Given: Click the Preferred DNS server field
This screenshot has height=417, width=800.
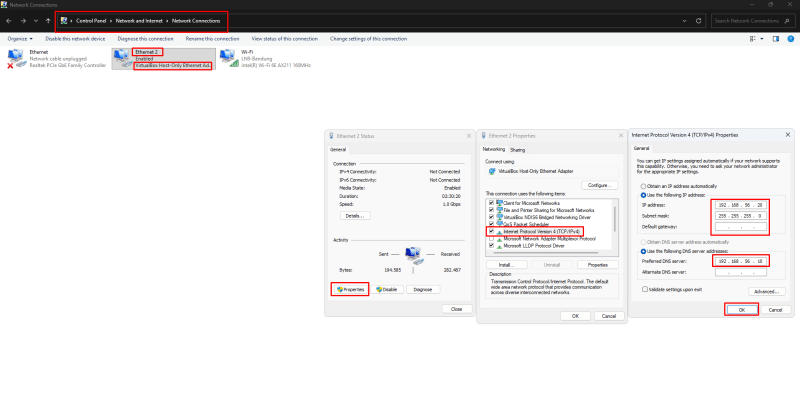Looking at the screenshot, I should [740, 261].
